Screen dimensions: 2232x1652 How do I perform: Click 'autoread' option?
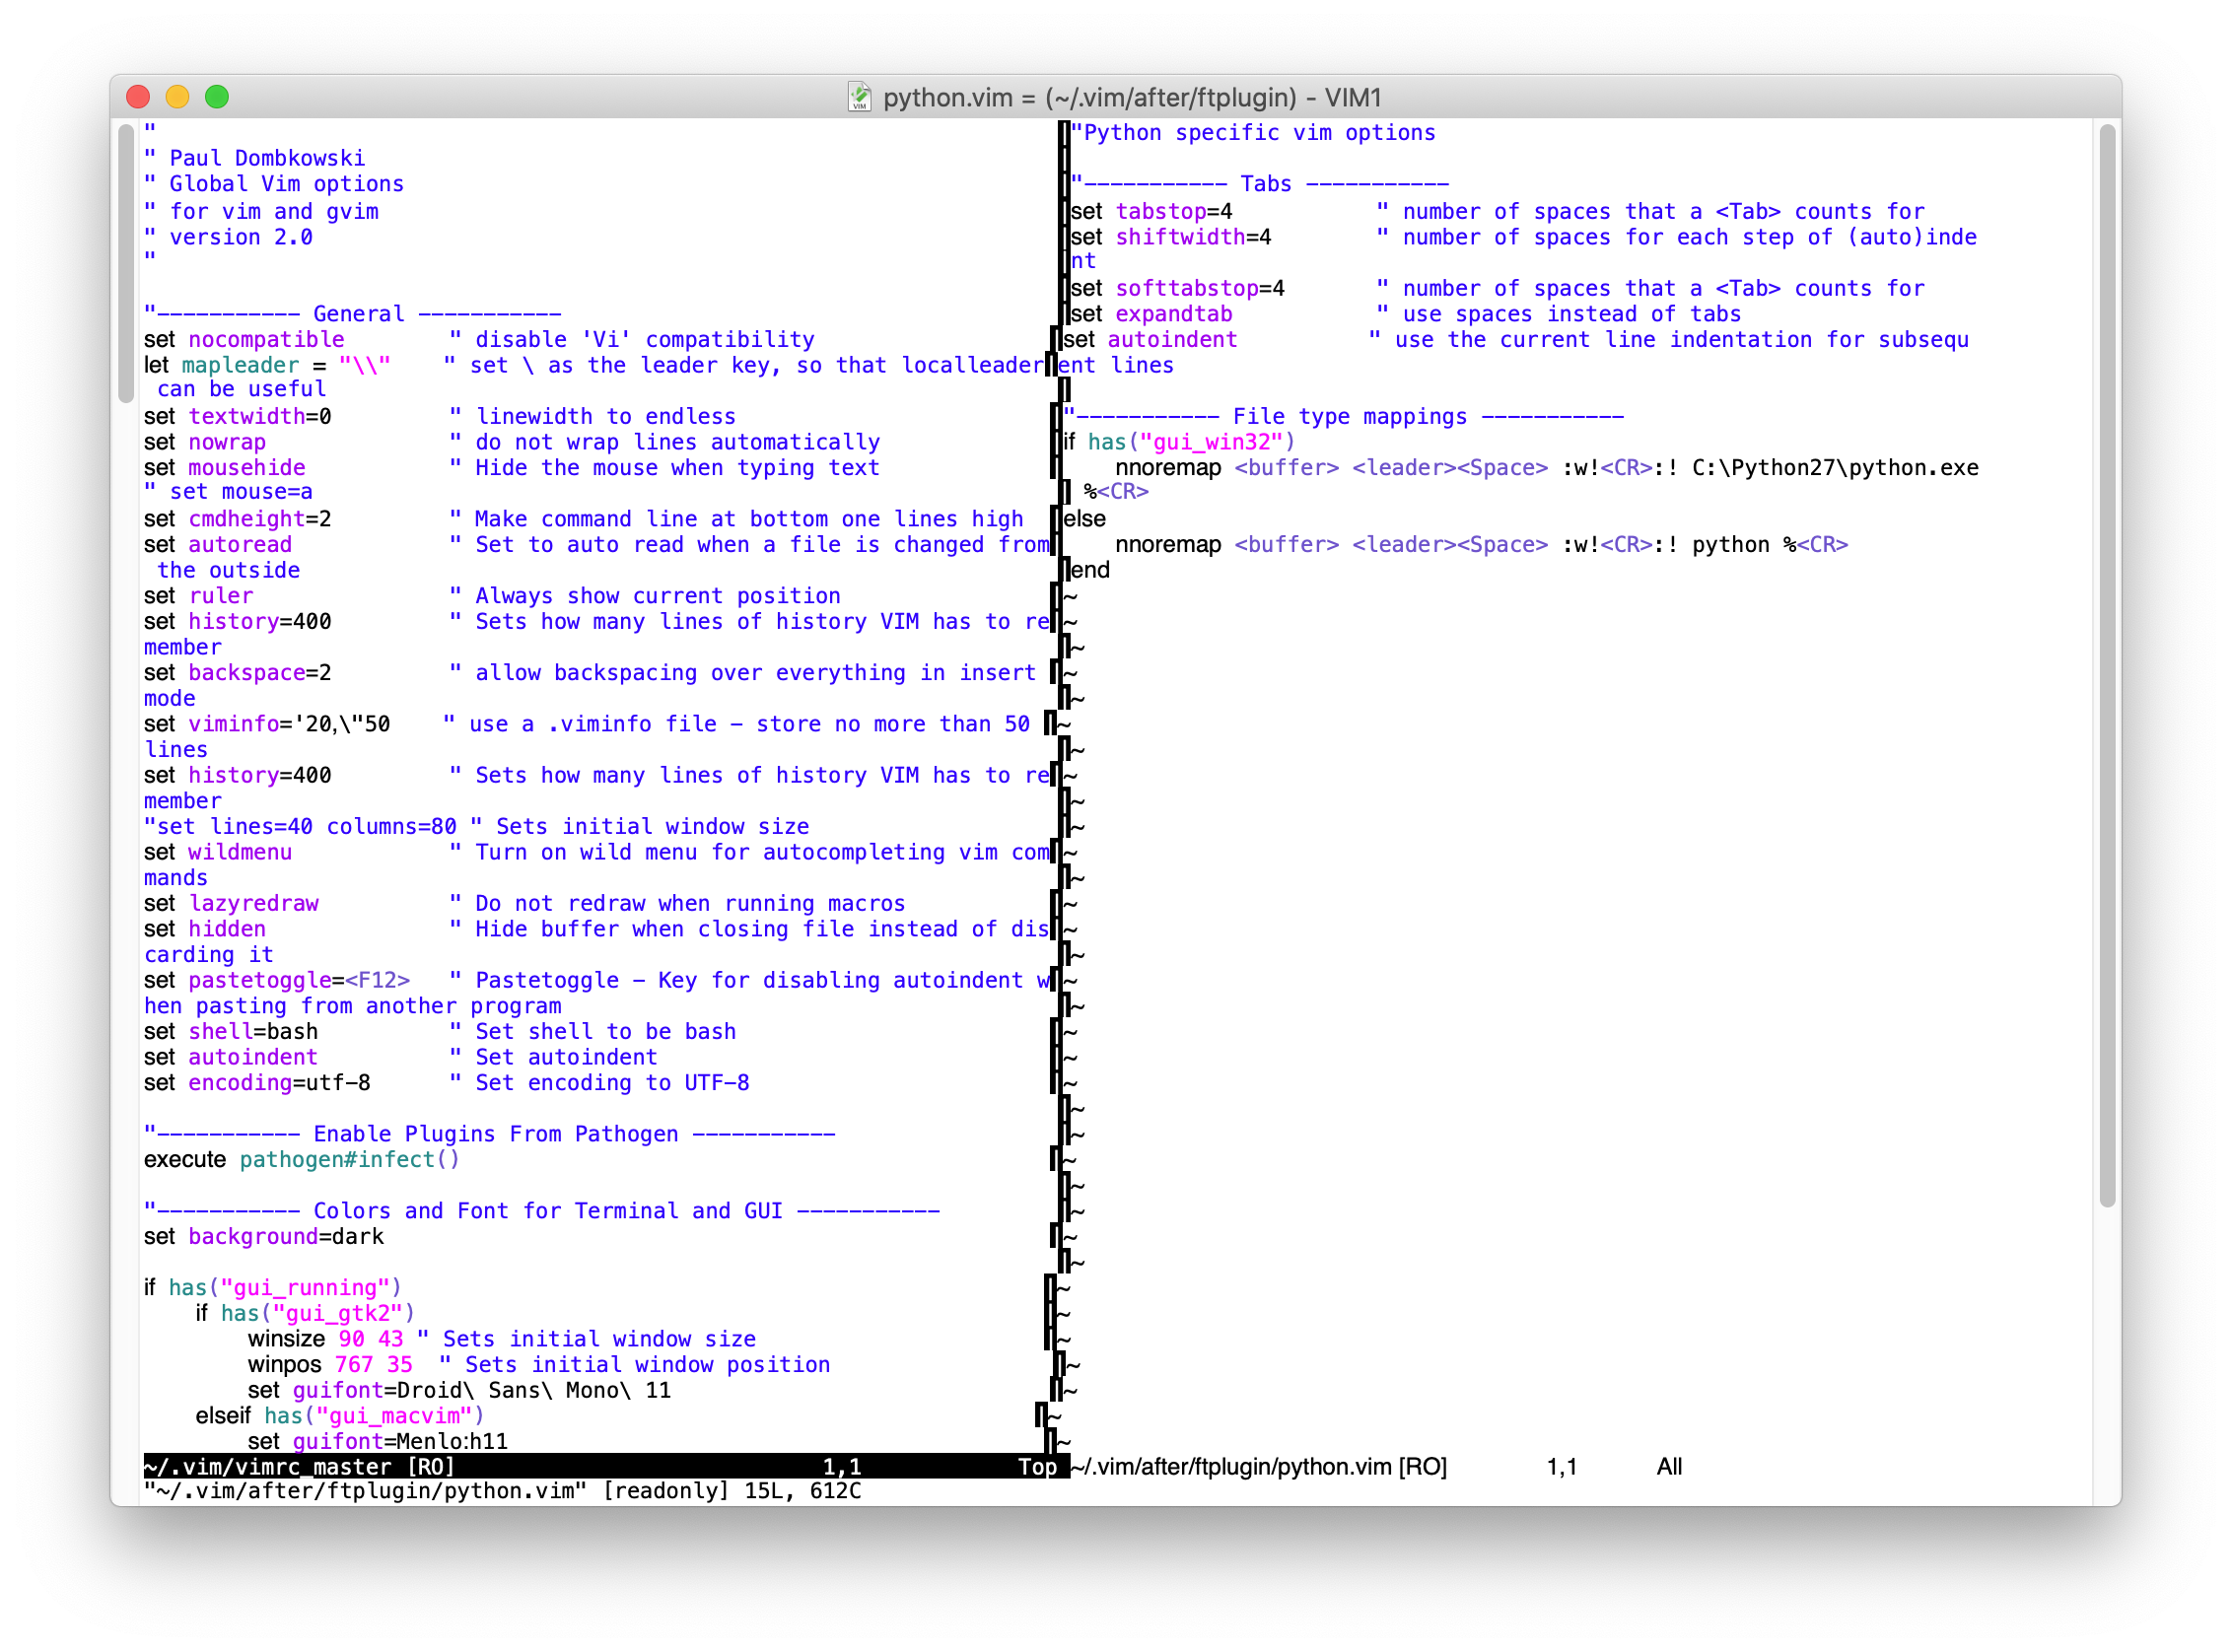tap(241, 545)
